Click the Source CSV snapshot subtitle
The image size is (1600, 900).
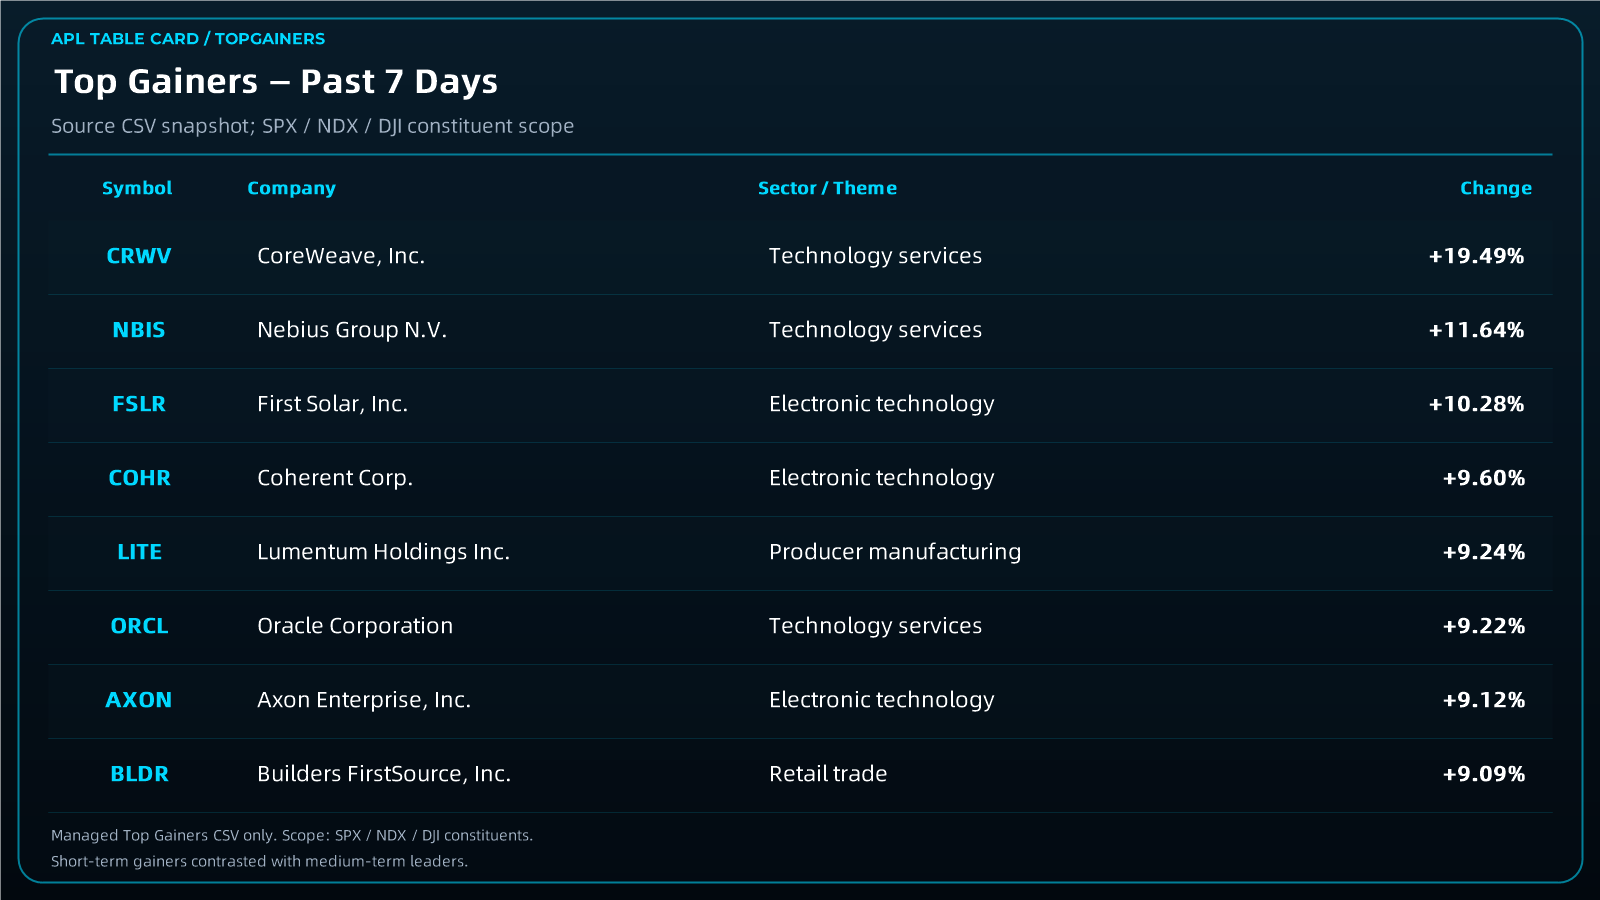(312, 126)
